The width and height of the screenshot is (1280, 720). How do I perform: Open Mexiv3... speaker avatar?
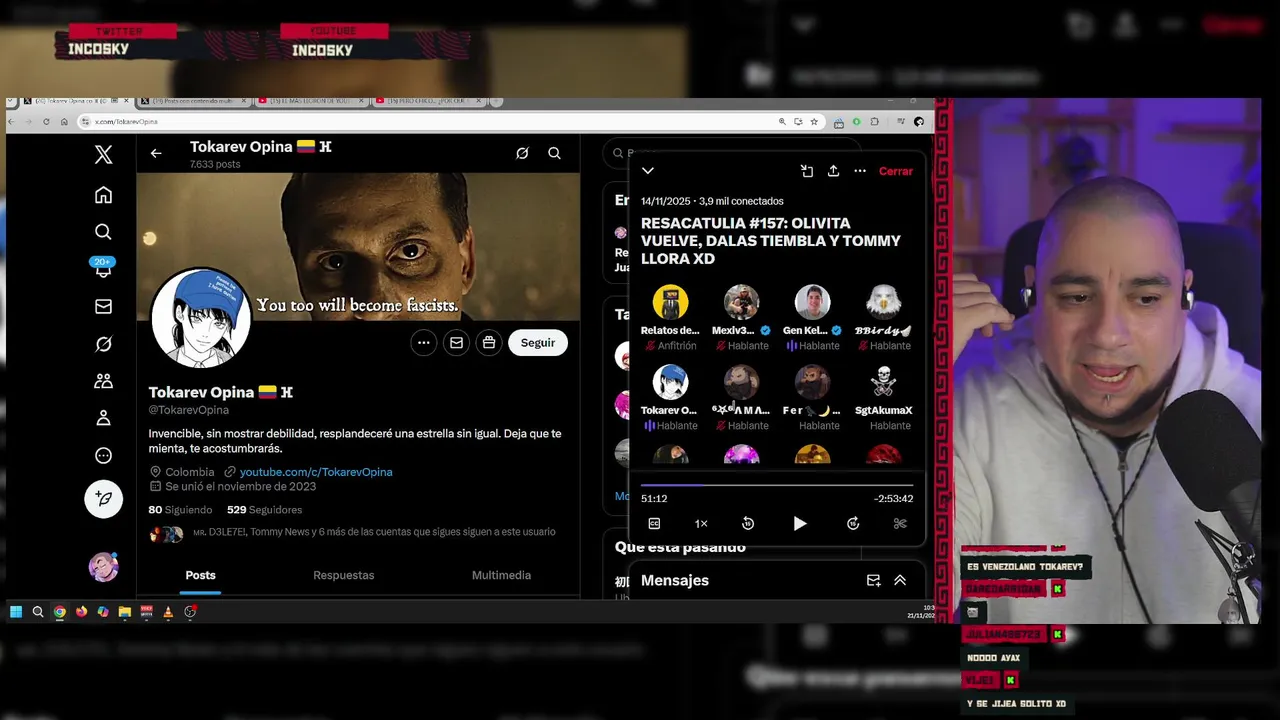click(741, 302)
